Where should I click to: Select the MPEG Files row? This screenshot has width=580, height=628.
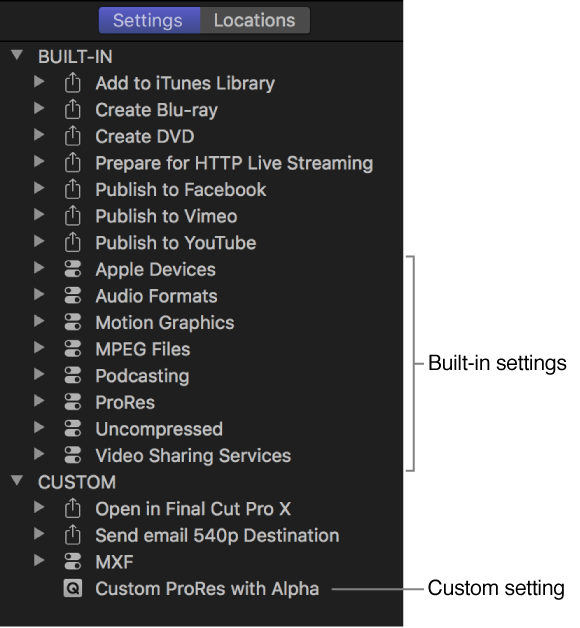[201, 349]
